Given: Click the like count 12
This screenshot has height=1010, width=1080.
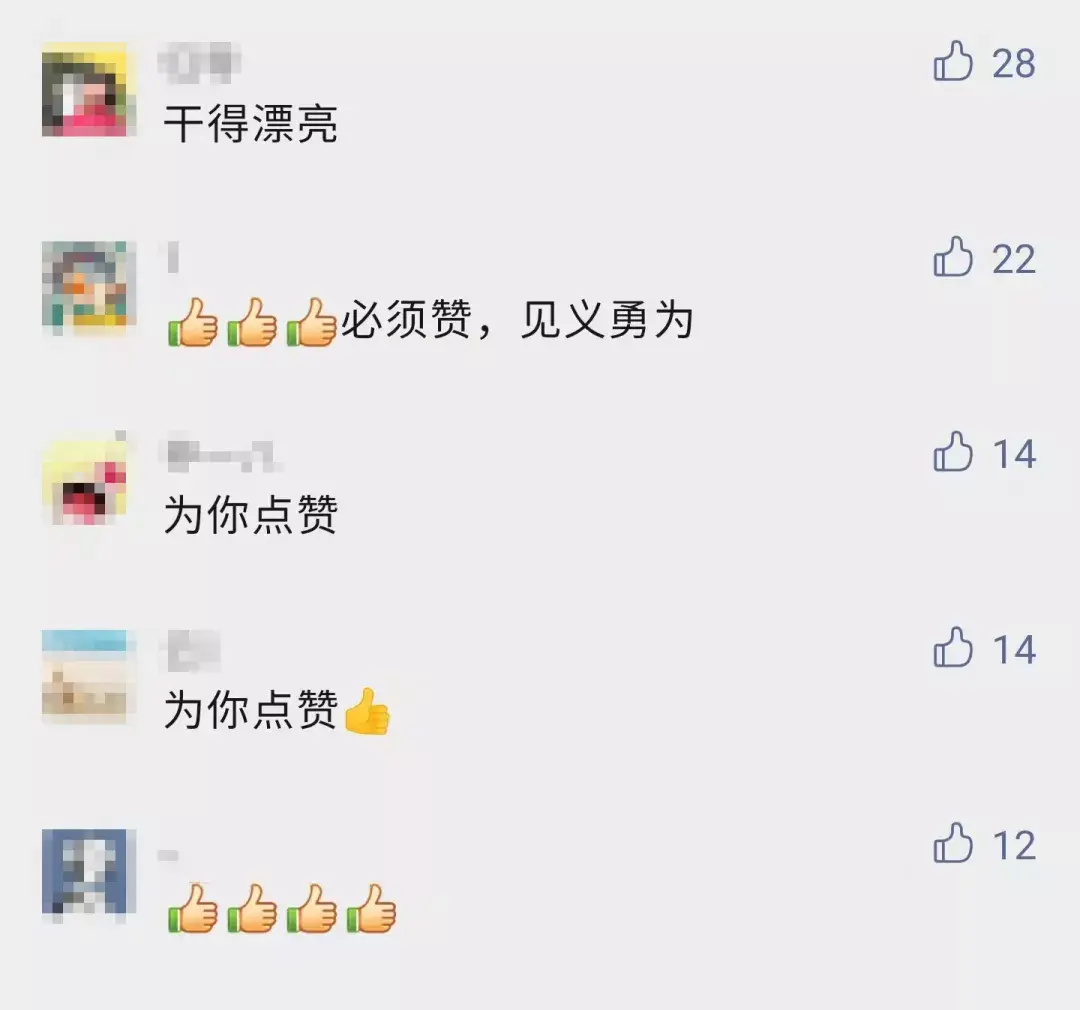Looking at the screenshot, I should click(1014, 845).
